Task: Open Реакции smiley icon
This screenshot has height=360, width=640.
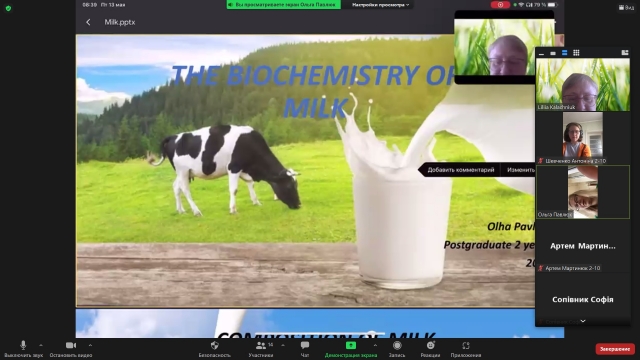Action: coord(431,345)
